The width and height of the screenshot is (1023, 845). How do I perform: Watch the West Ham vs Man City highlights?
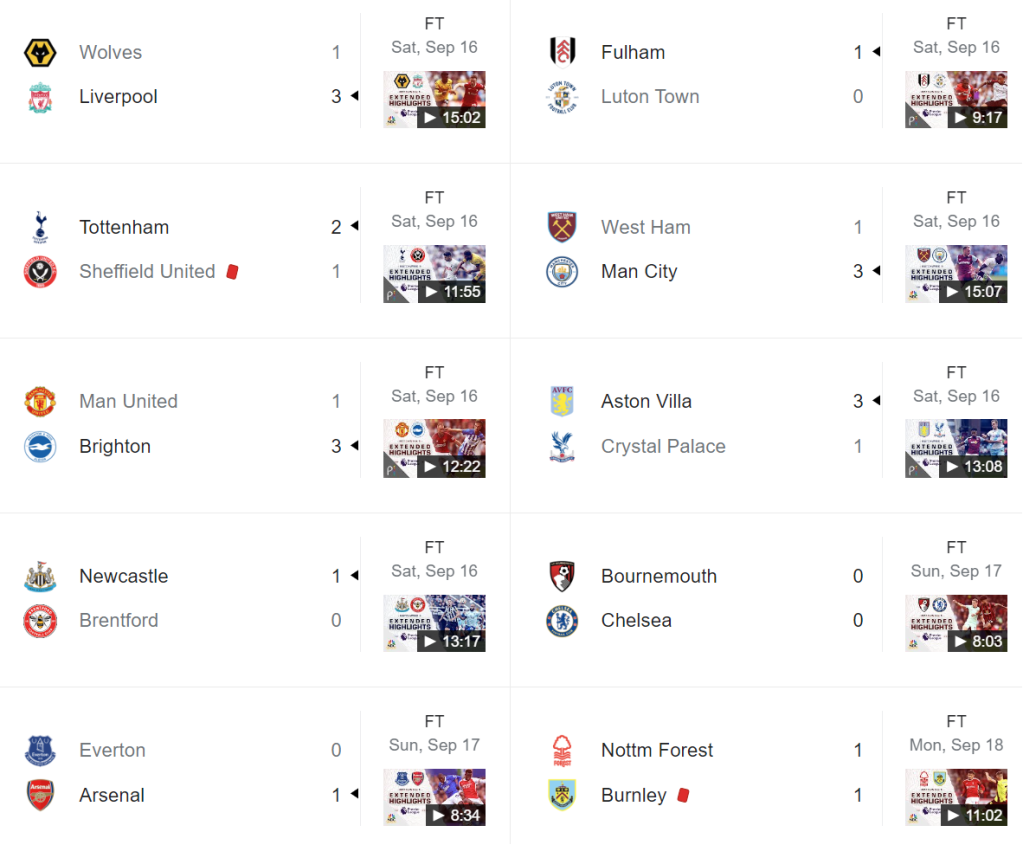pyautogui.click(x=956, y=273)
